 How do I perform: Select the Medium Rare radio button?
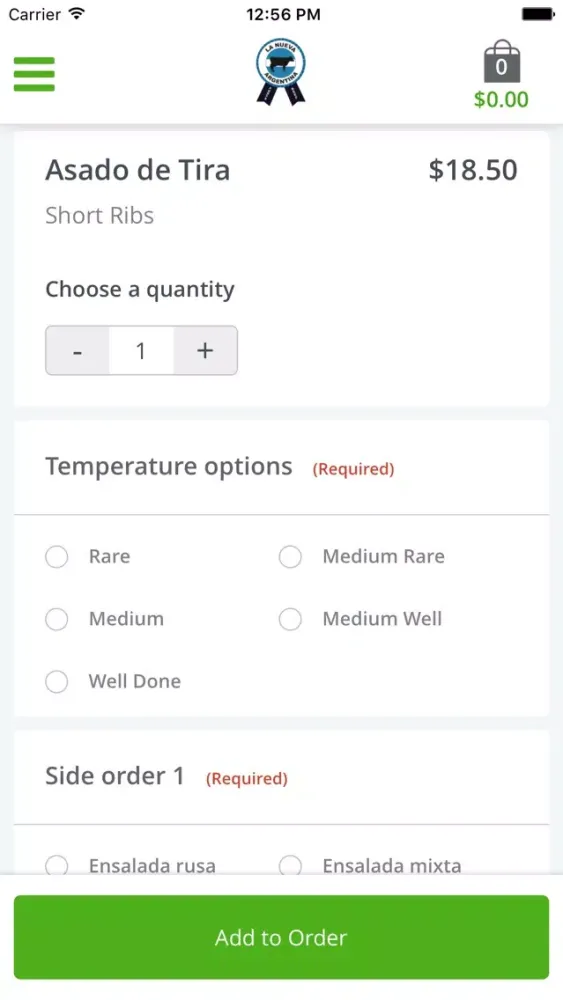pyautogui.click(x=290, y=557)
